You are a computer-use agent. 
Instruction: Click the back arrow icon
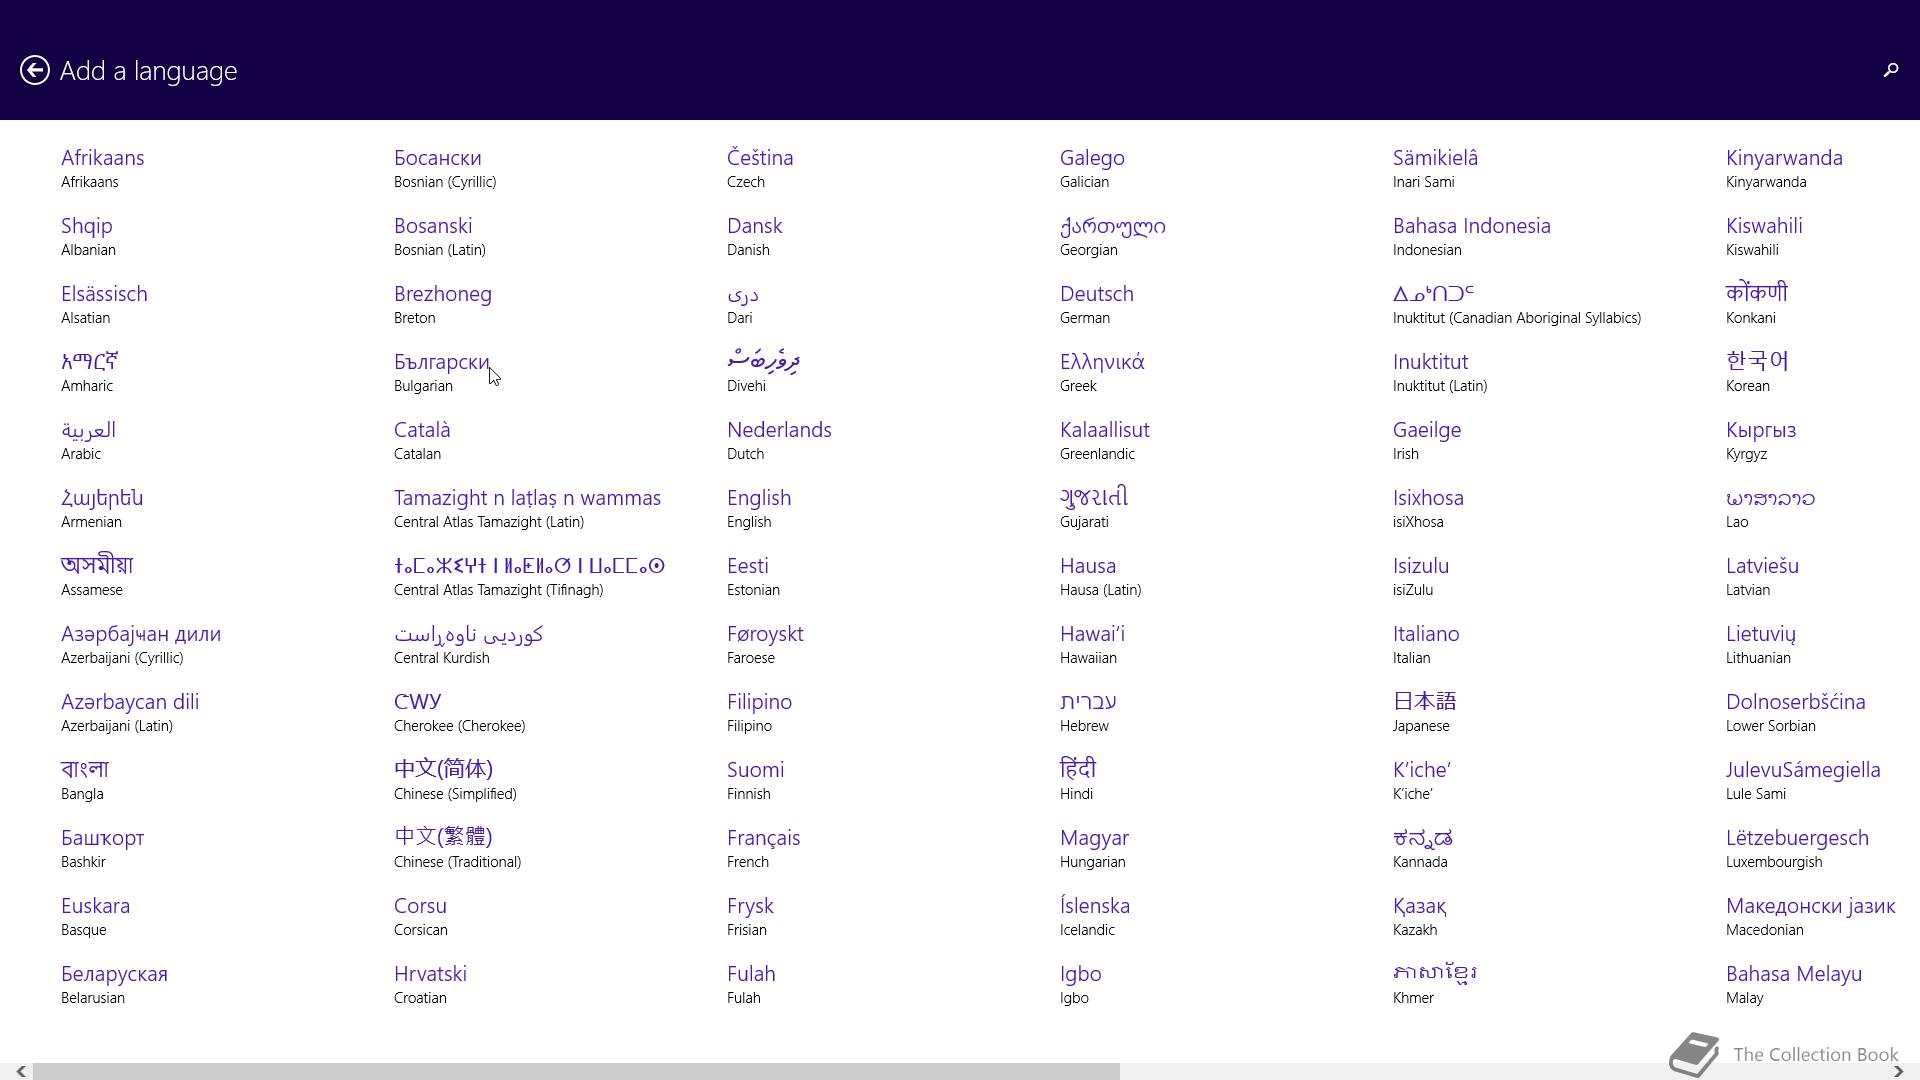coord(35,70)
